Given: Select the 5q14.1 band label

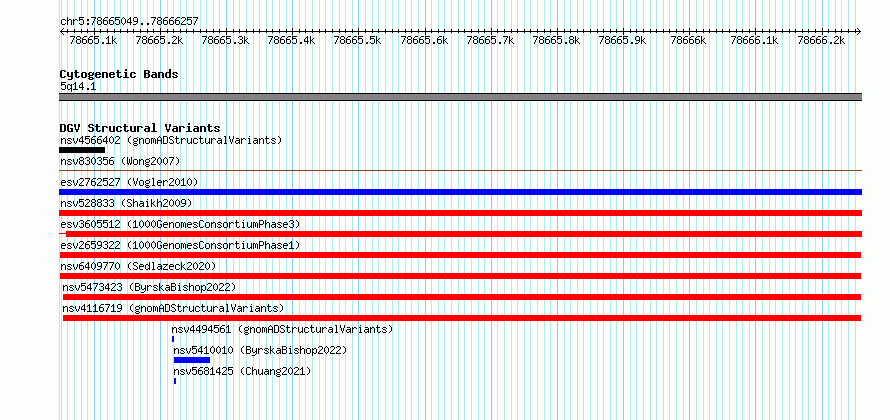Looking at the screenshot, I should 78,86.
